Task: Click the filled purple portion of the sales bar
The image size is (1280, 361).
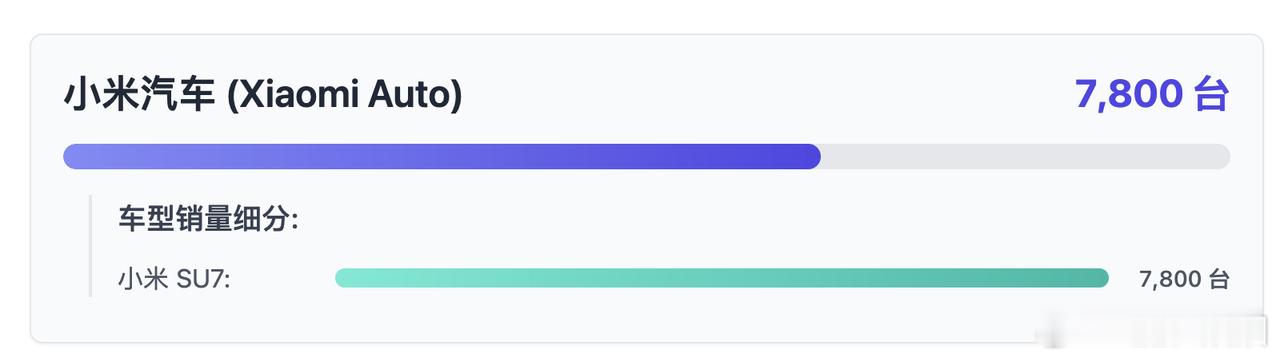Action: point(442,156)
